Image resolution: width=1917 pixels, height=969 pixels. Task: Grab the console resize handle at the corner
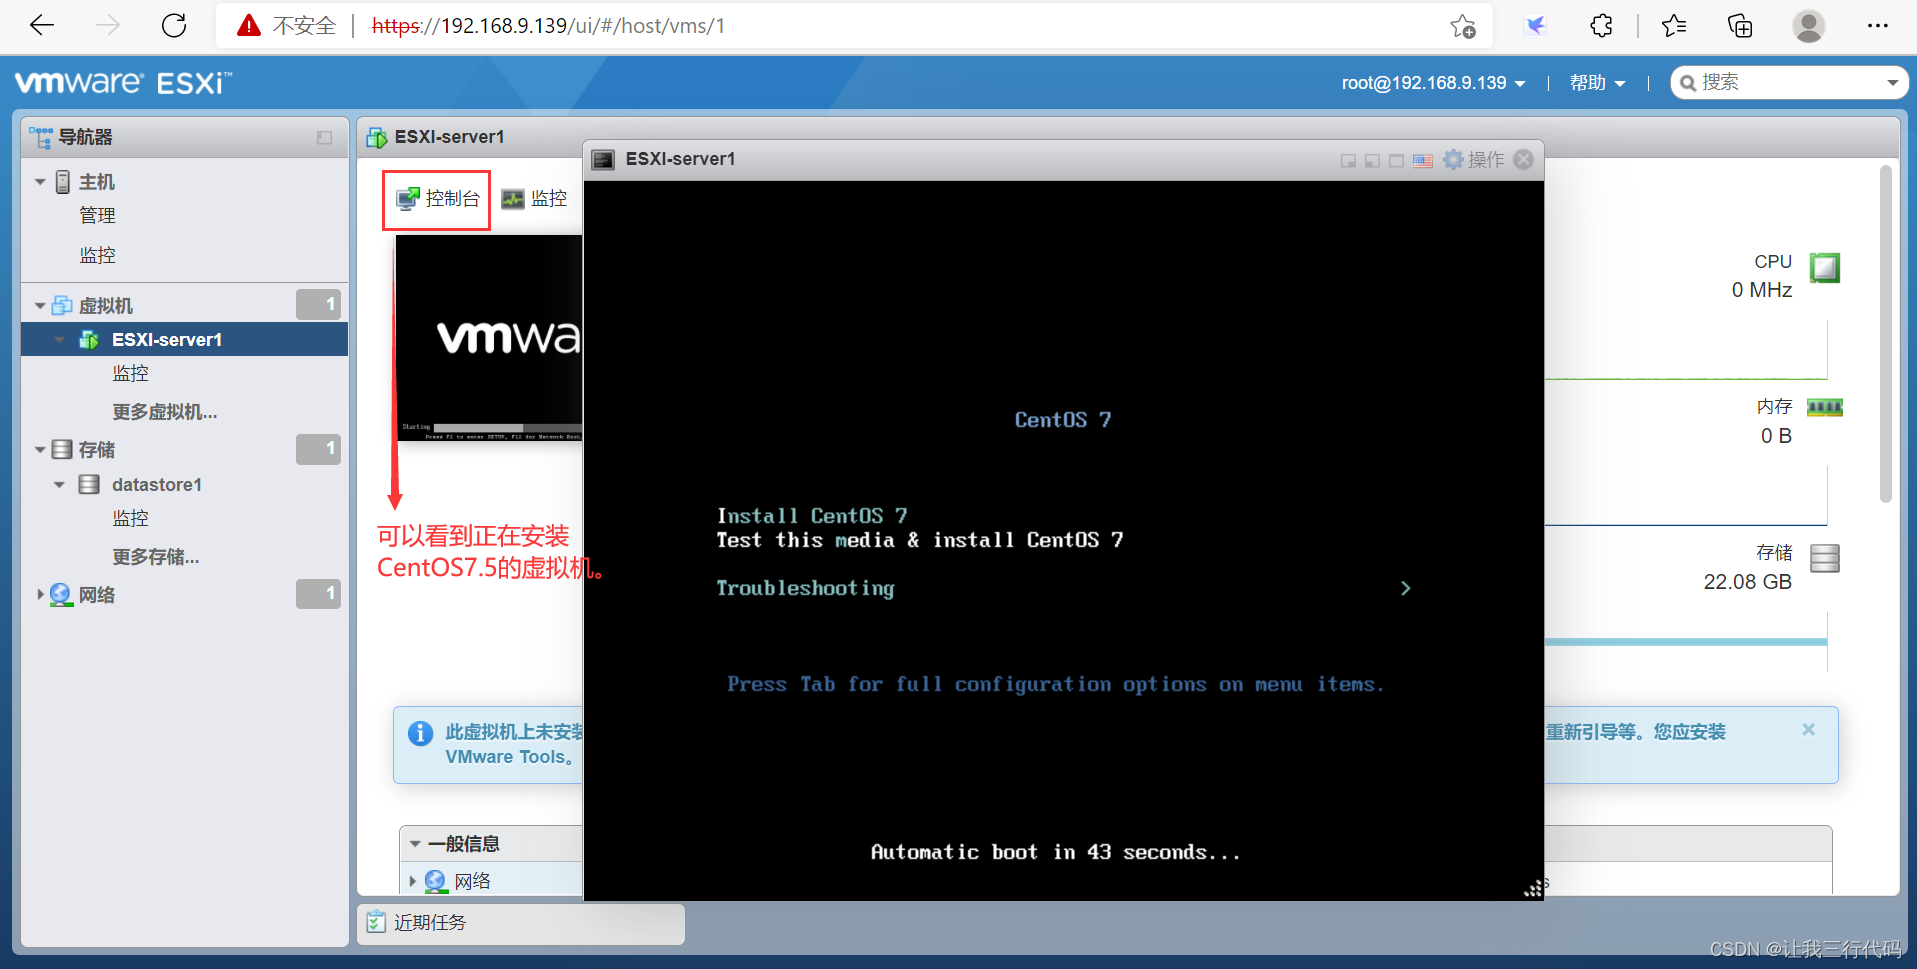(x=1533, y=889)
